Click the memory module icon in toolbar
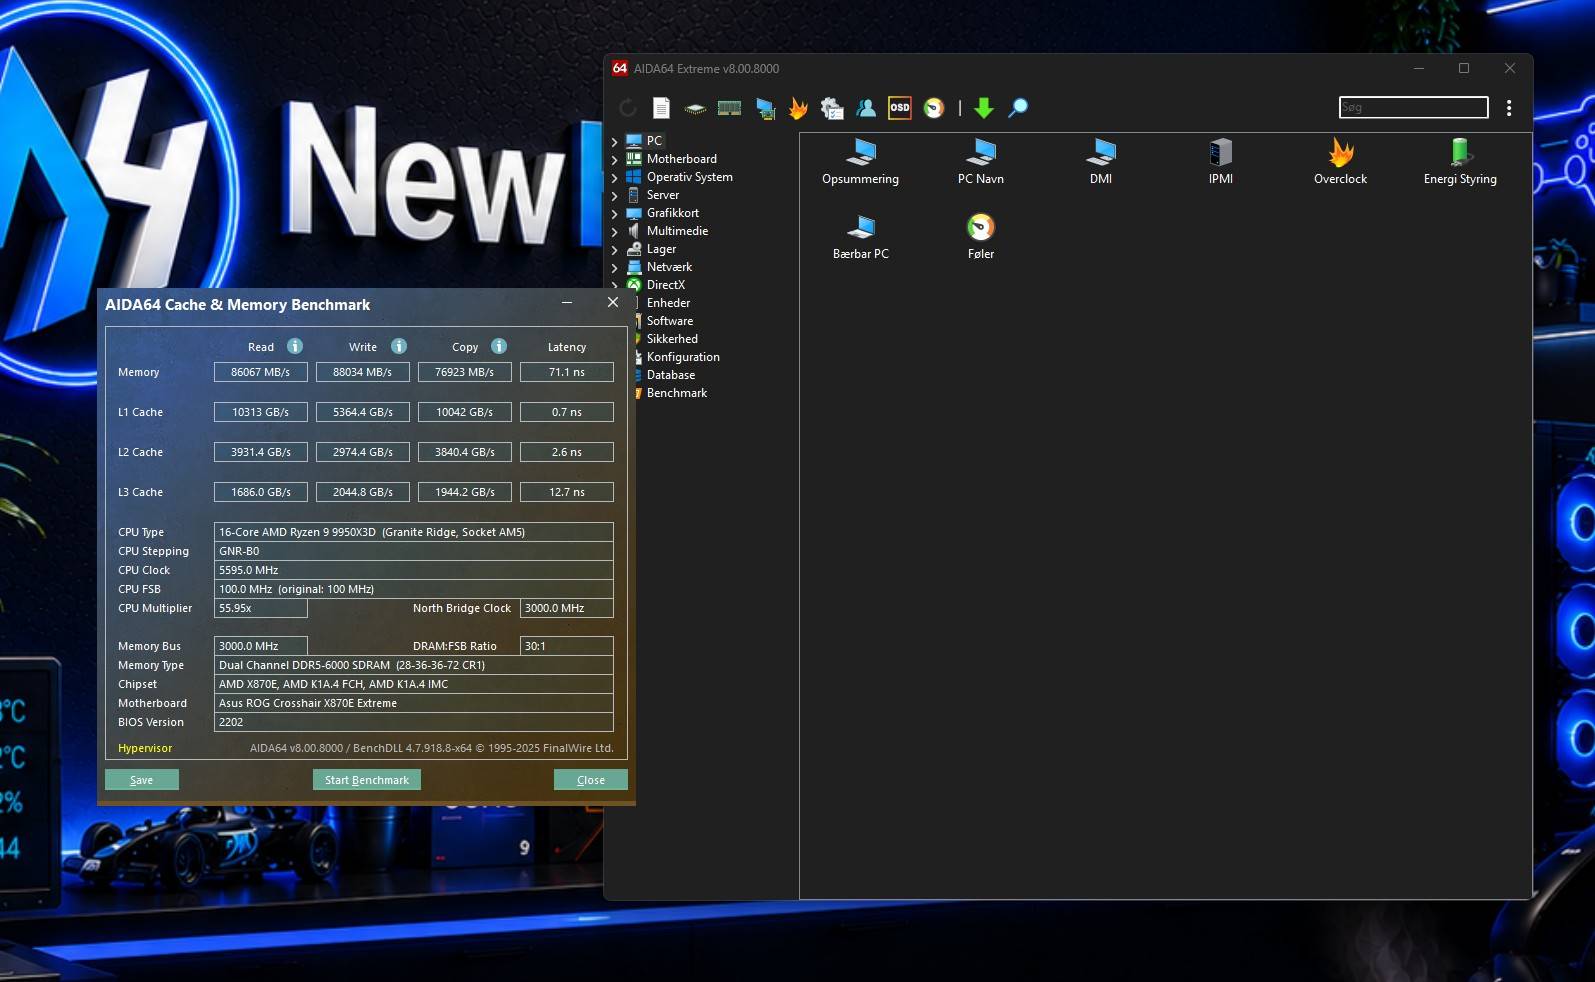 tap(730, 108)
